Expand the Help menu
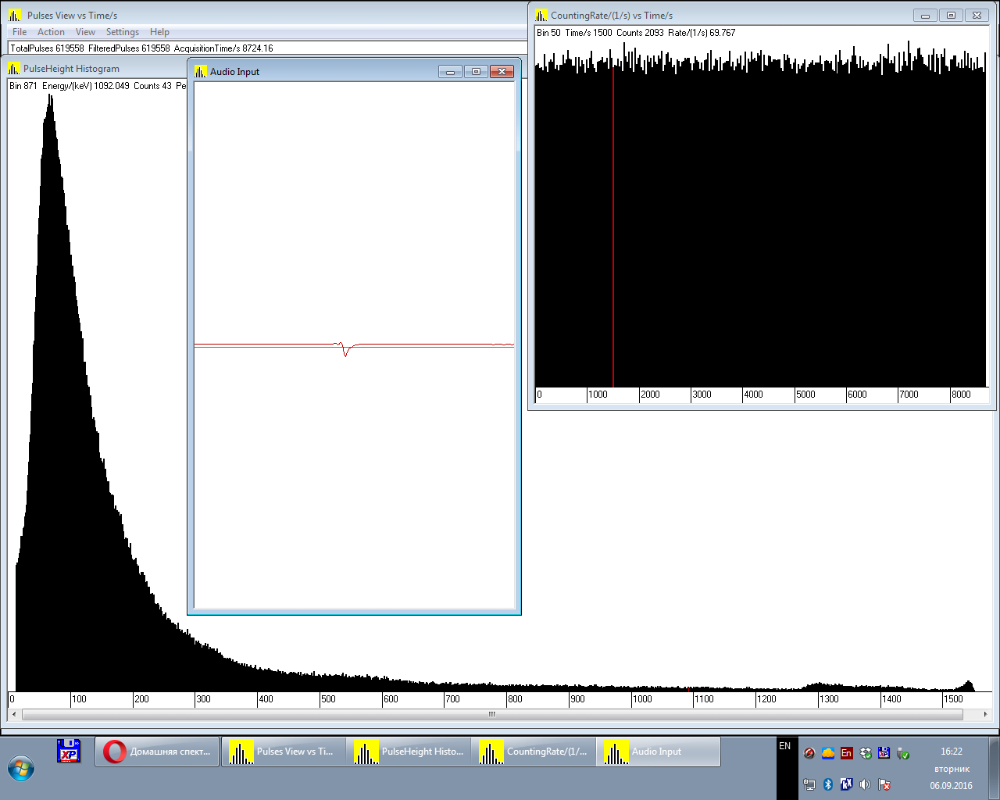1000x800 pixels. point(159,32)
